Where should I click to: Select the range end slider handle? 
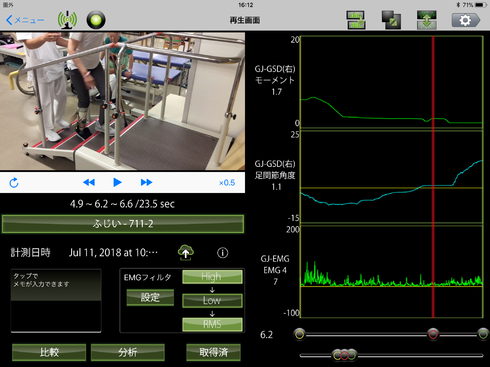tap(483, 334)
